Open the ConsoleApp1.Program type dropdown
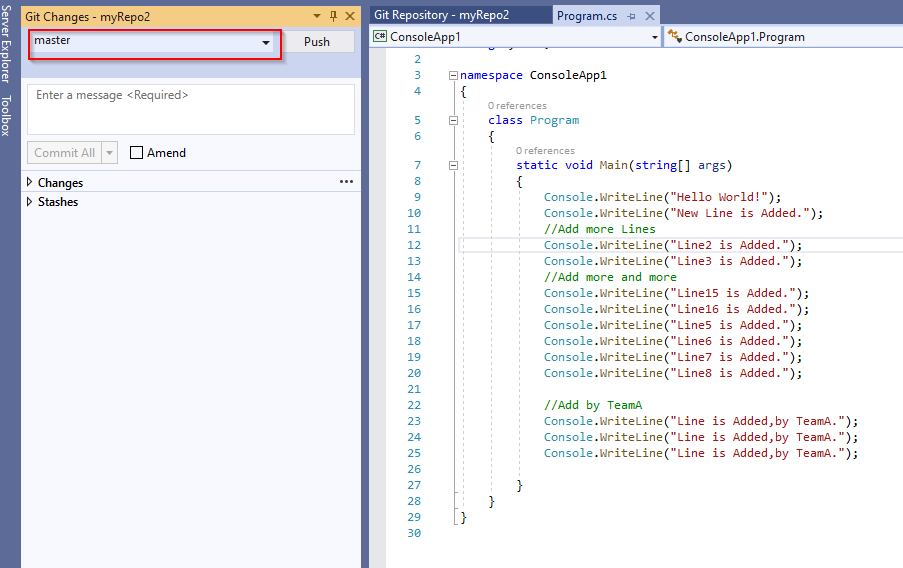The image size is (903, 568). pos(784,37)
